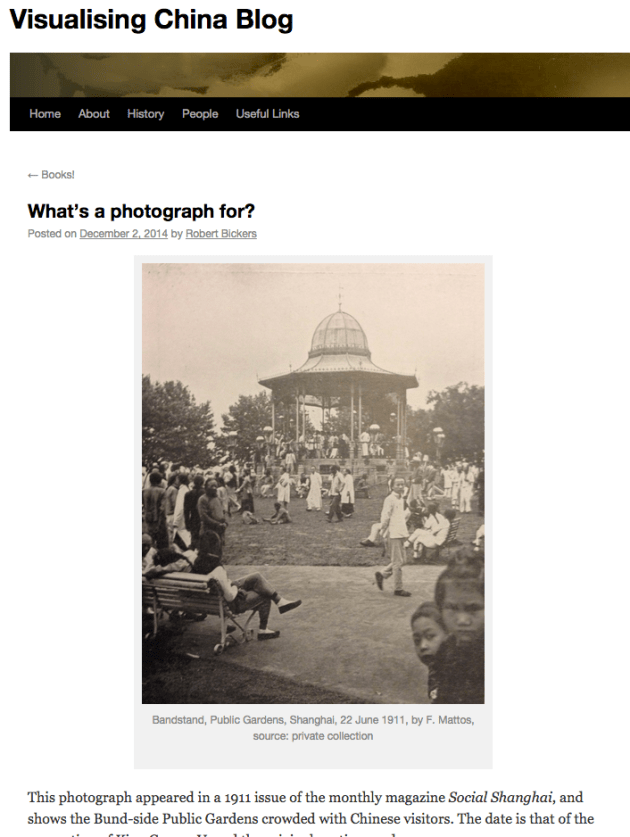Click the bandstand photograph

(313, 484)
